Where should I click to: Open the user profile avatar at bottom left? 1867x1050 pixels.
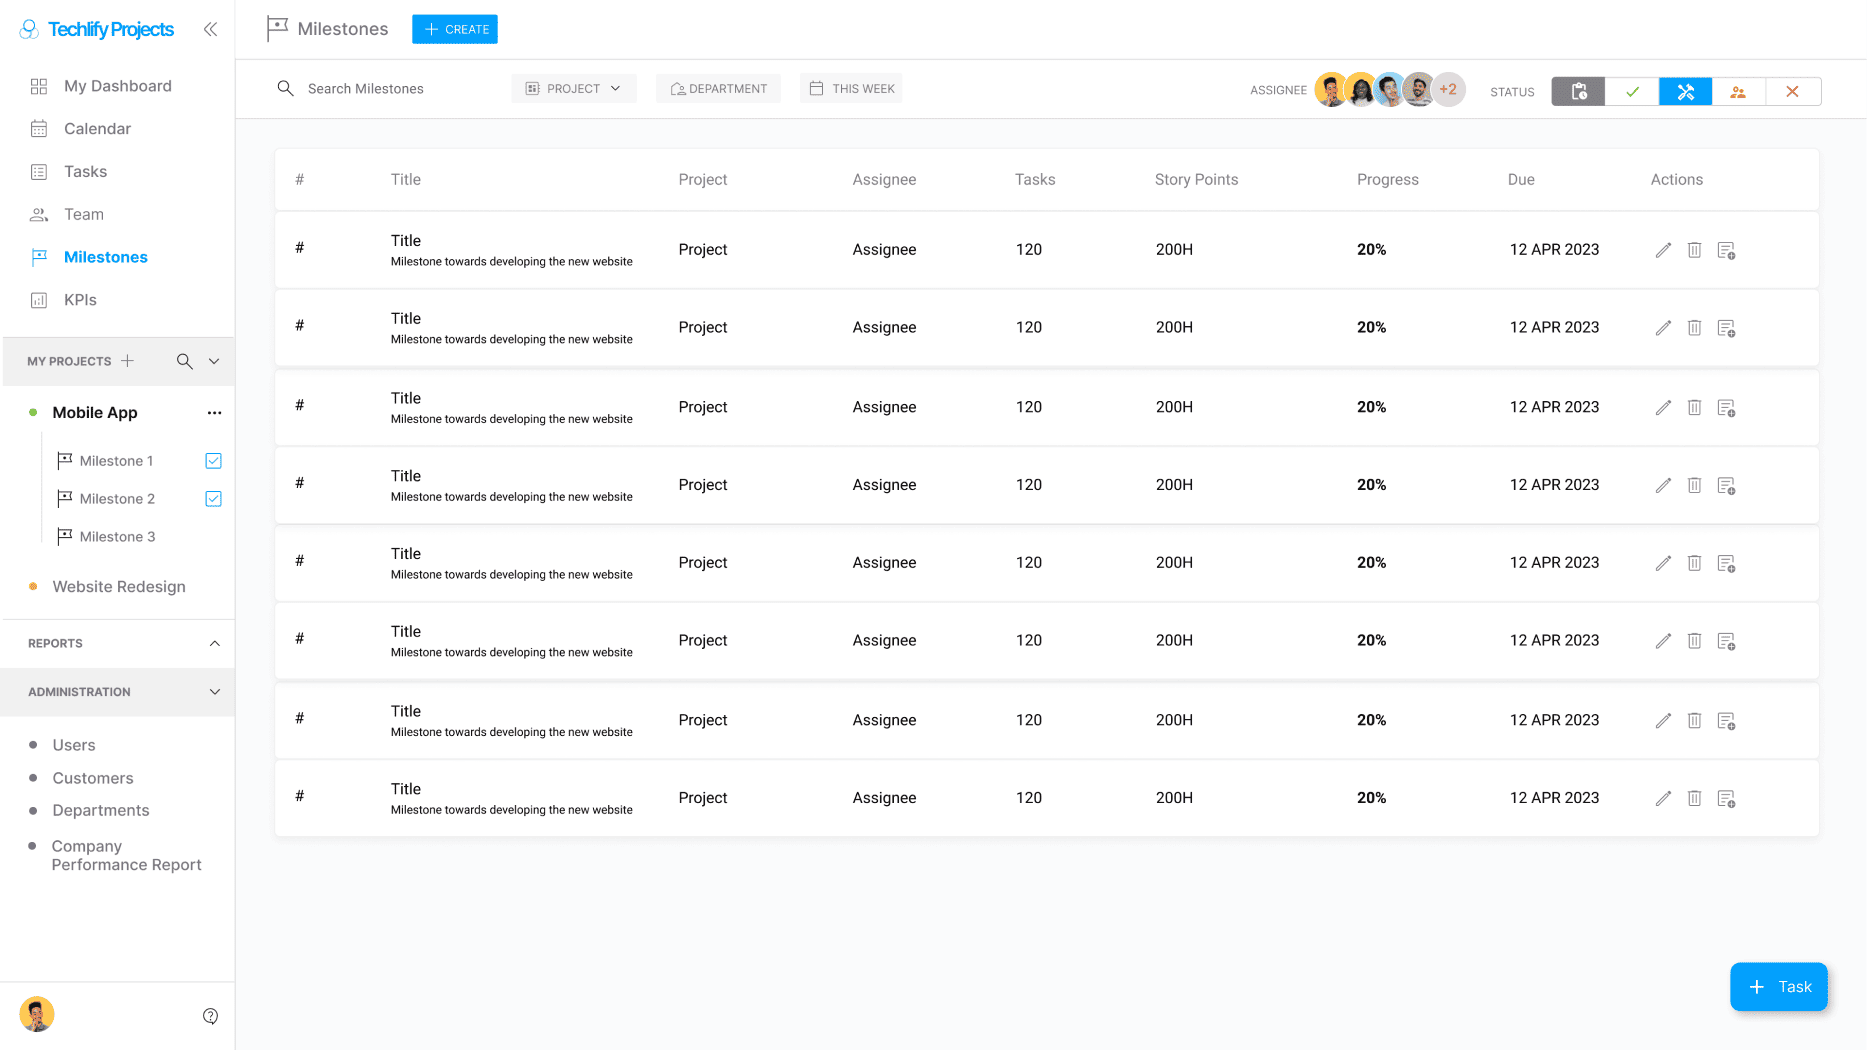click(37, 1014)
